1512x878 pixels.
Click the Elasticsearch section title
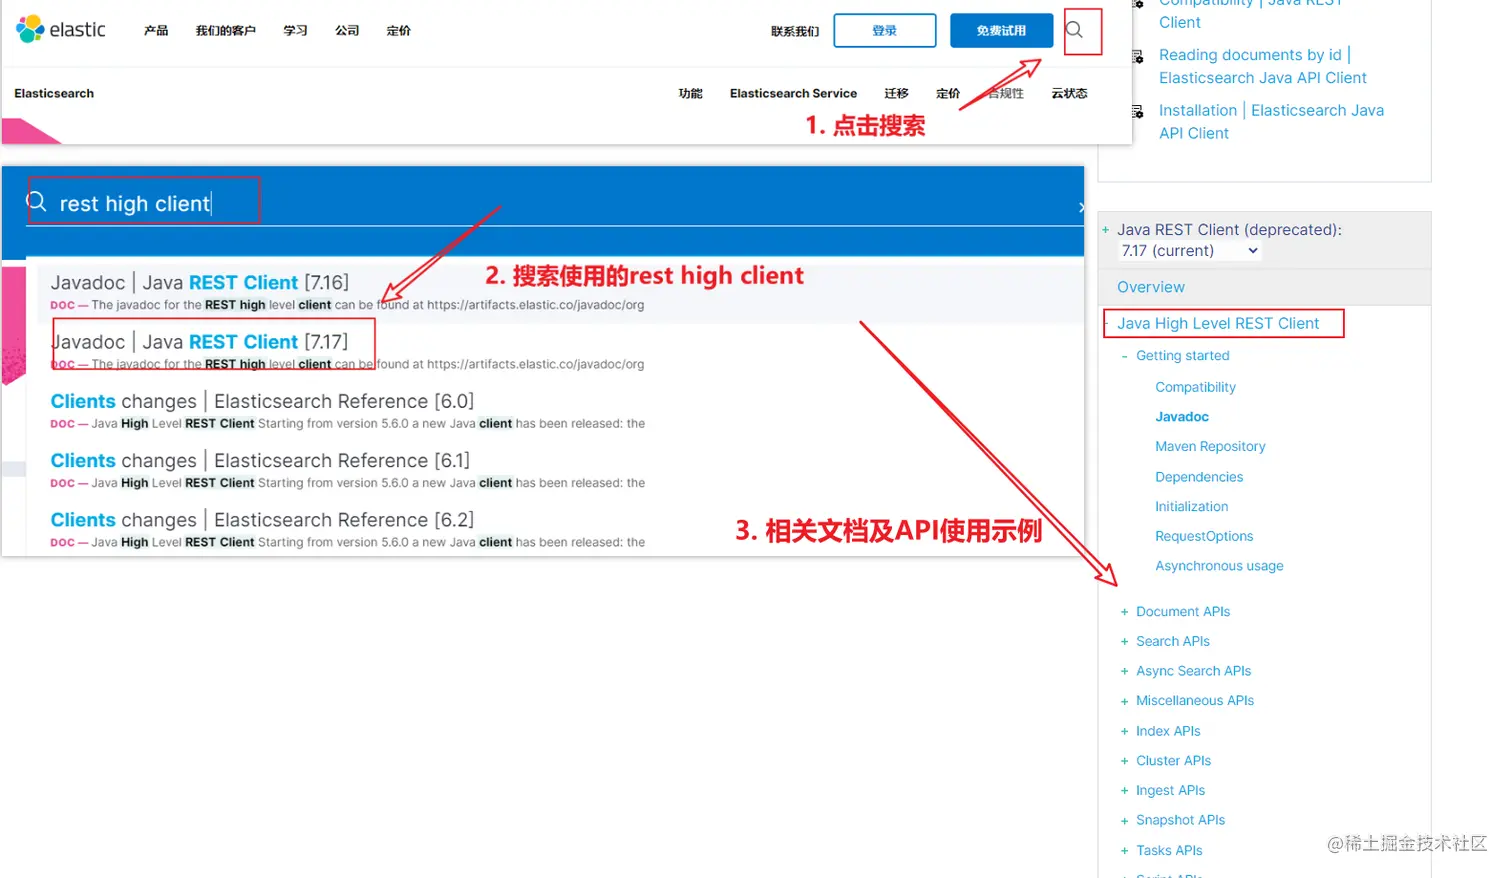(x=54, y=93)
